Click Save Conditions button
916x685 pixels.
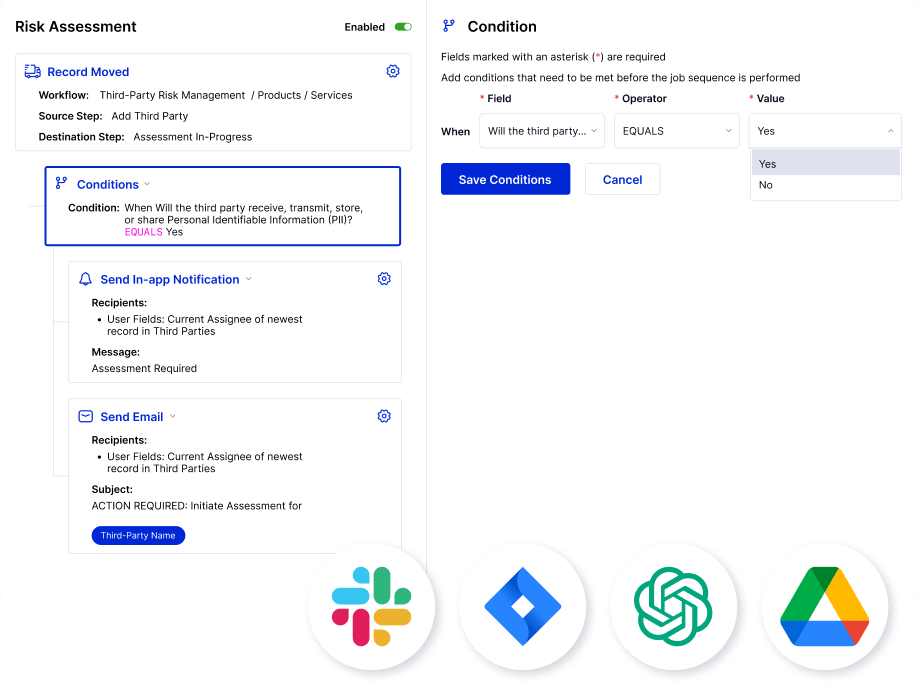point(505,179)
